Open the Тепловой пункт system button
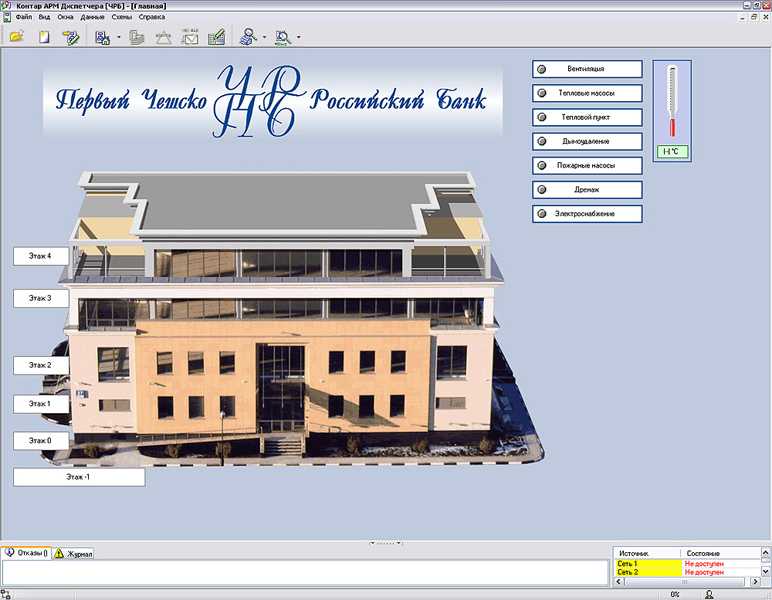 pyautogui.click(x=587, y=117)
